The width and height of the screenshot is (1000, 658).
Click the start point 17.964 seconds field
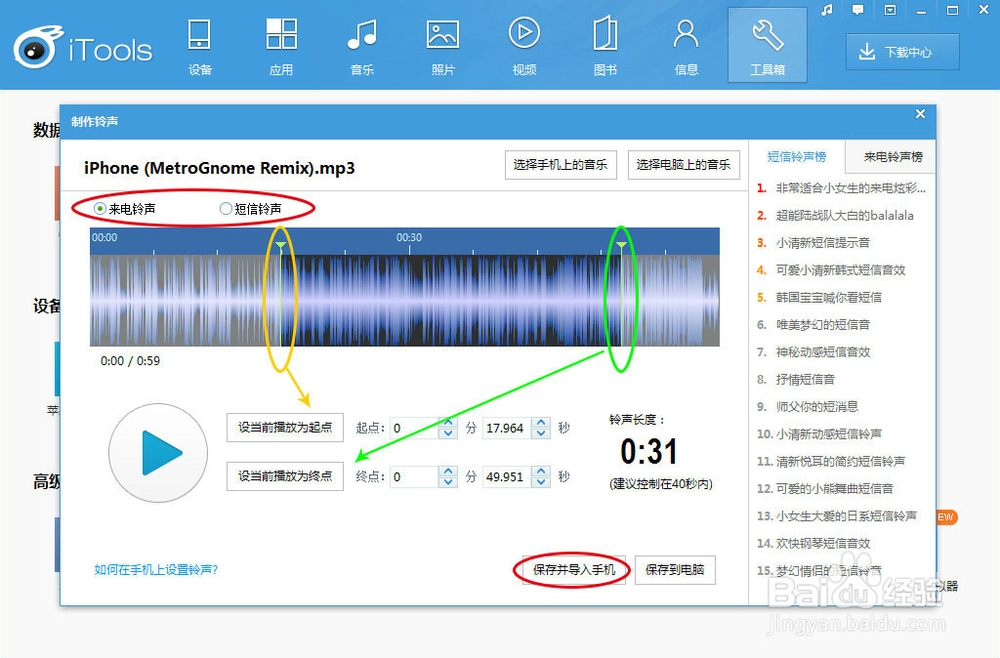click(508, 428)
